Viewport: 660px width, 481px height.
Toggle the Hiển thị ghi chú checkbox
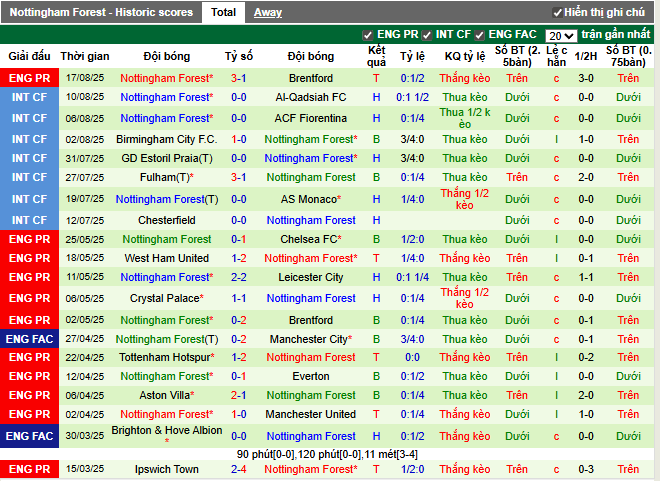pyautogui.click(x=557, y=13)
